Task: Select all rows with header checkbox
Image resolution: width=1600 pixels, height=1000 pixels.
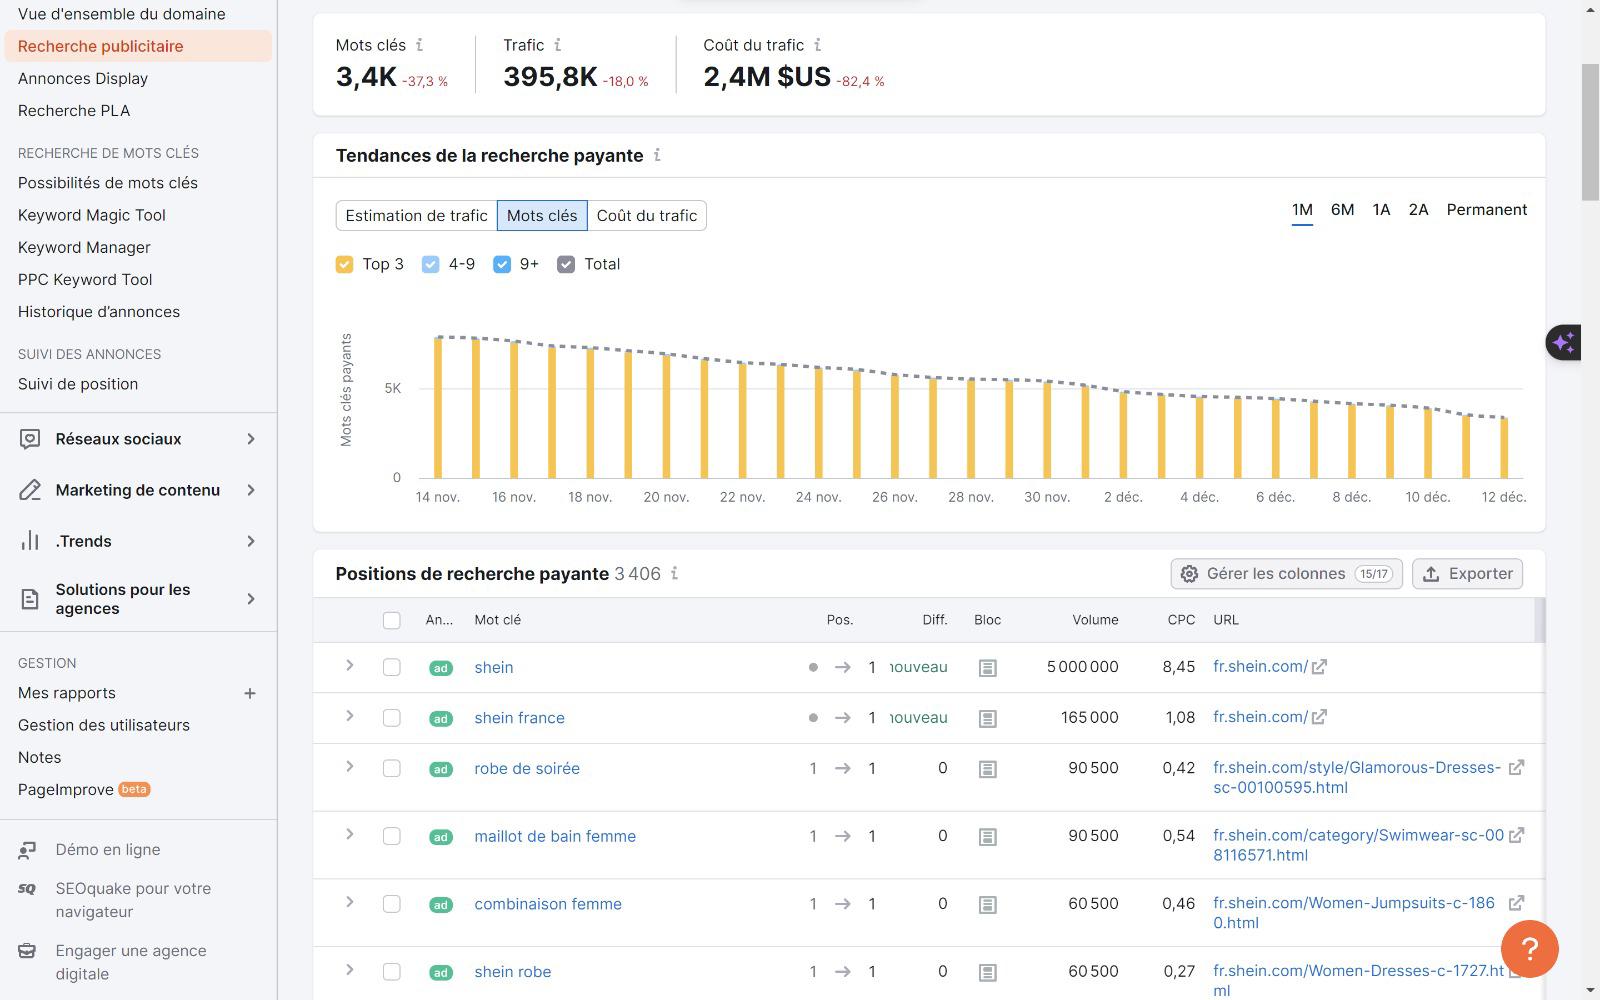Action: pyautogui.click(x=392, y=620)
